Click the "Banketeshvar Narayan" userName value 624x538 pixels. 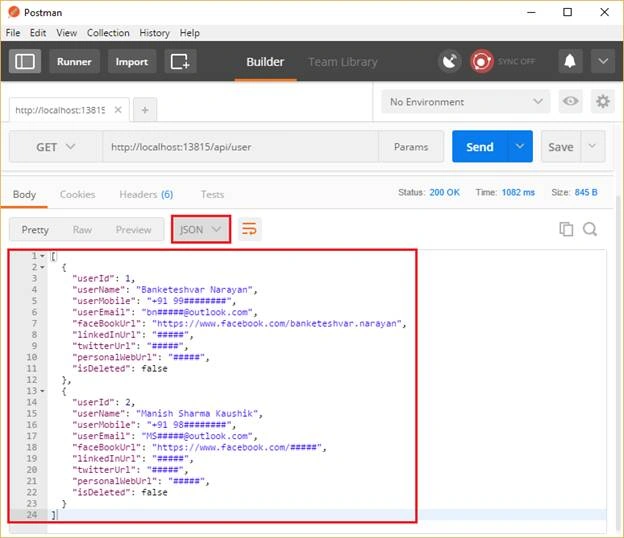point(194,290)
